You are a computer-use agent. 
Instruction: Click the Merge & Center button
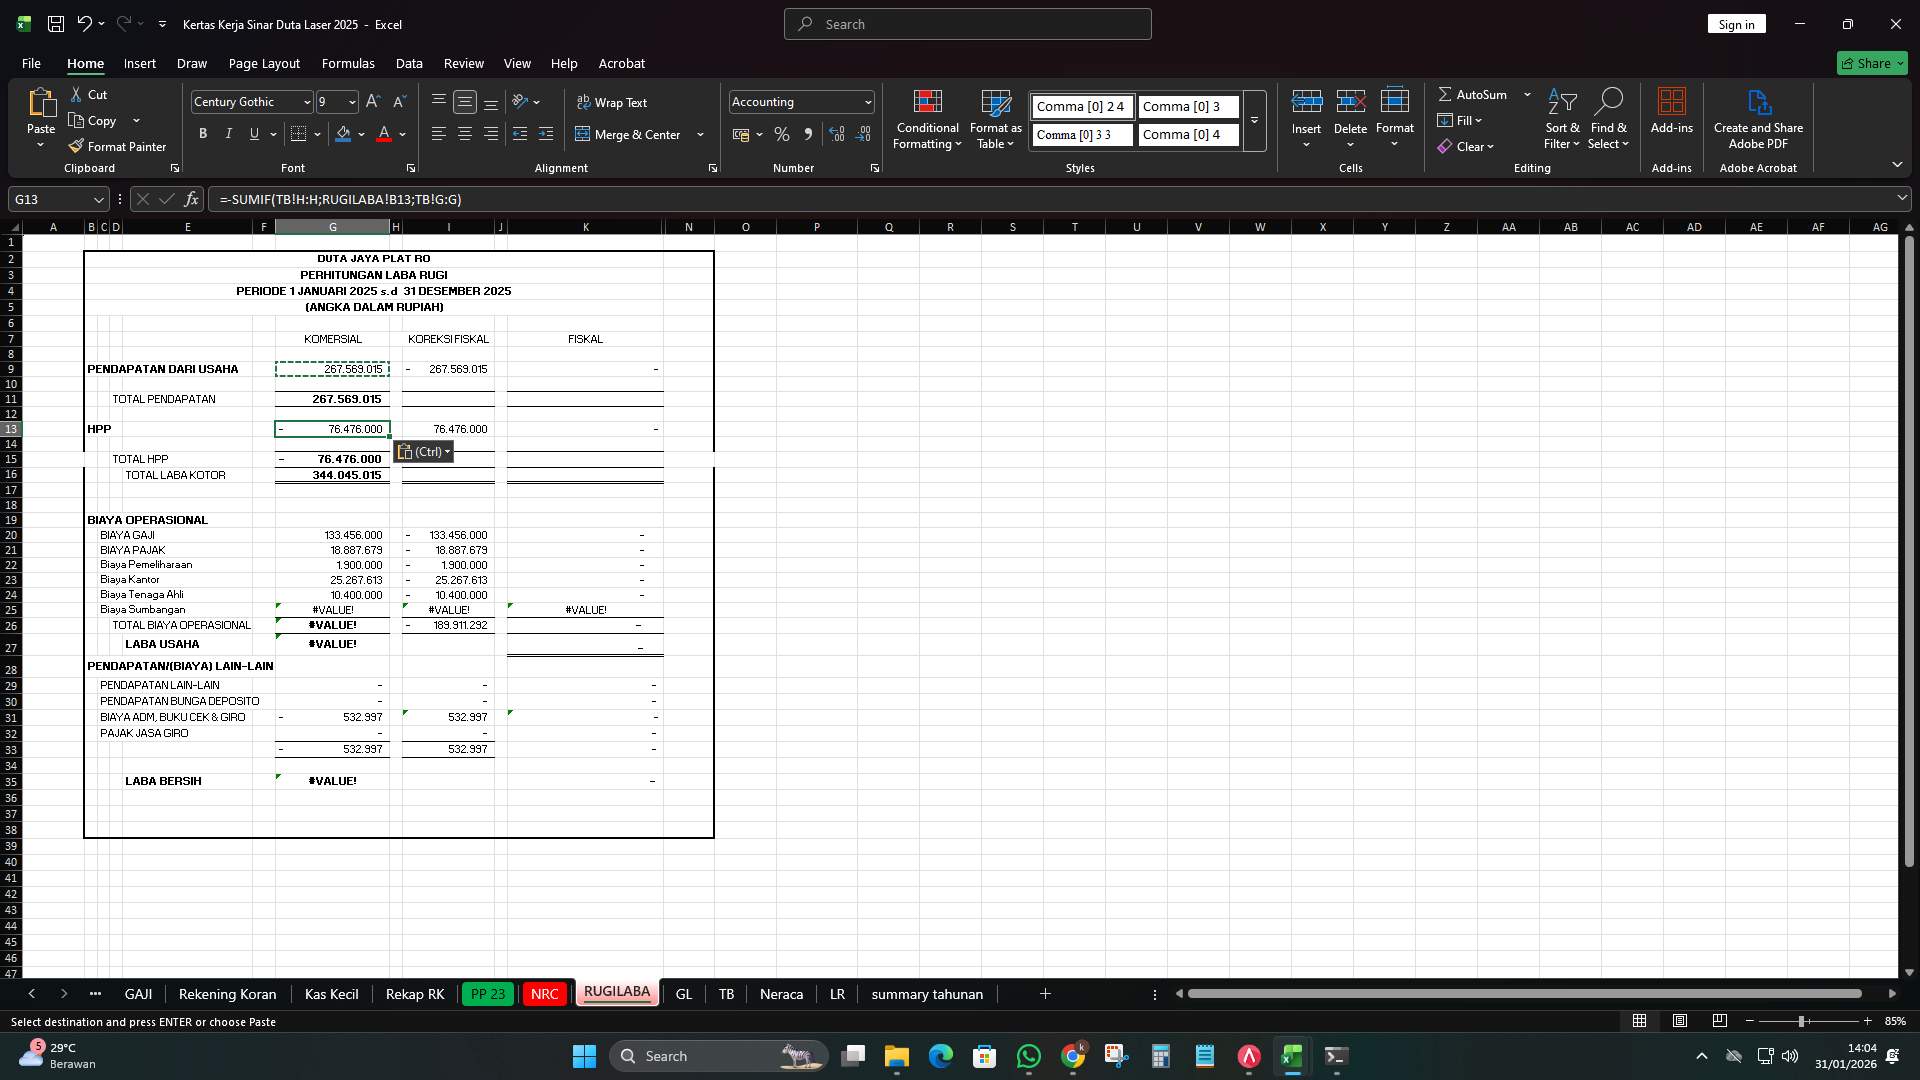632,134
